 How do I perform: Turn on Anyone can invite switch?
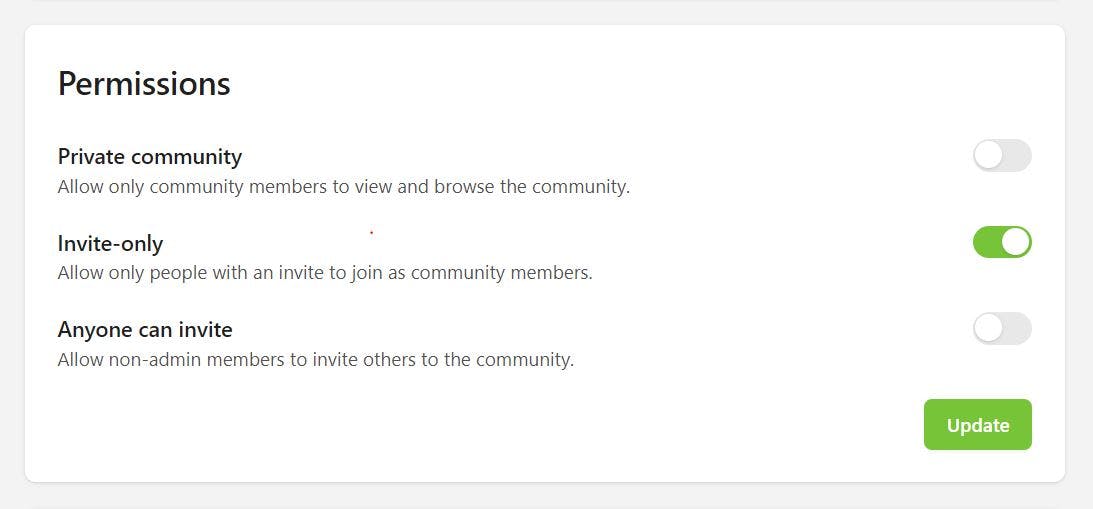tap(1002, 329)
